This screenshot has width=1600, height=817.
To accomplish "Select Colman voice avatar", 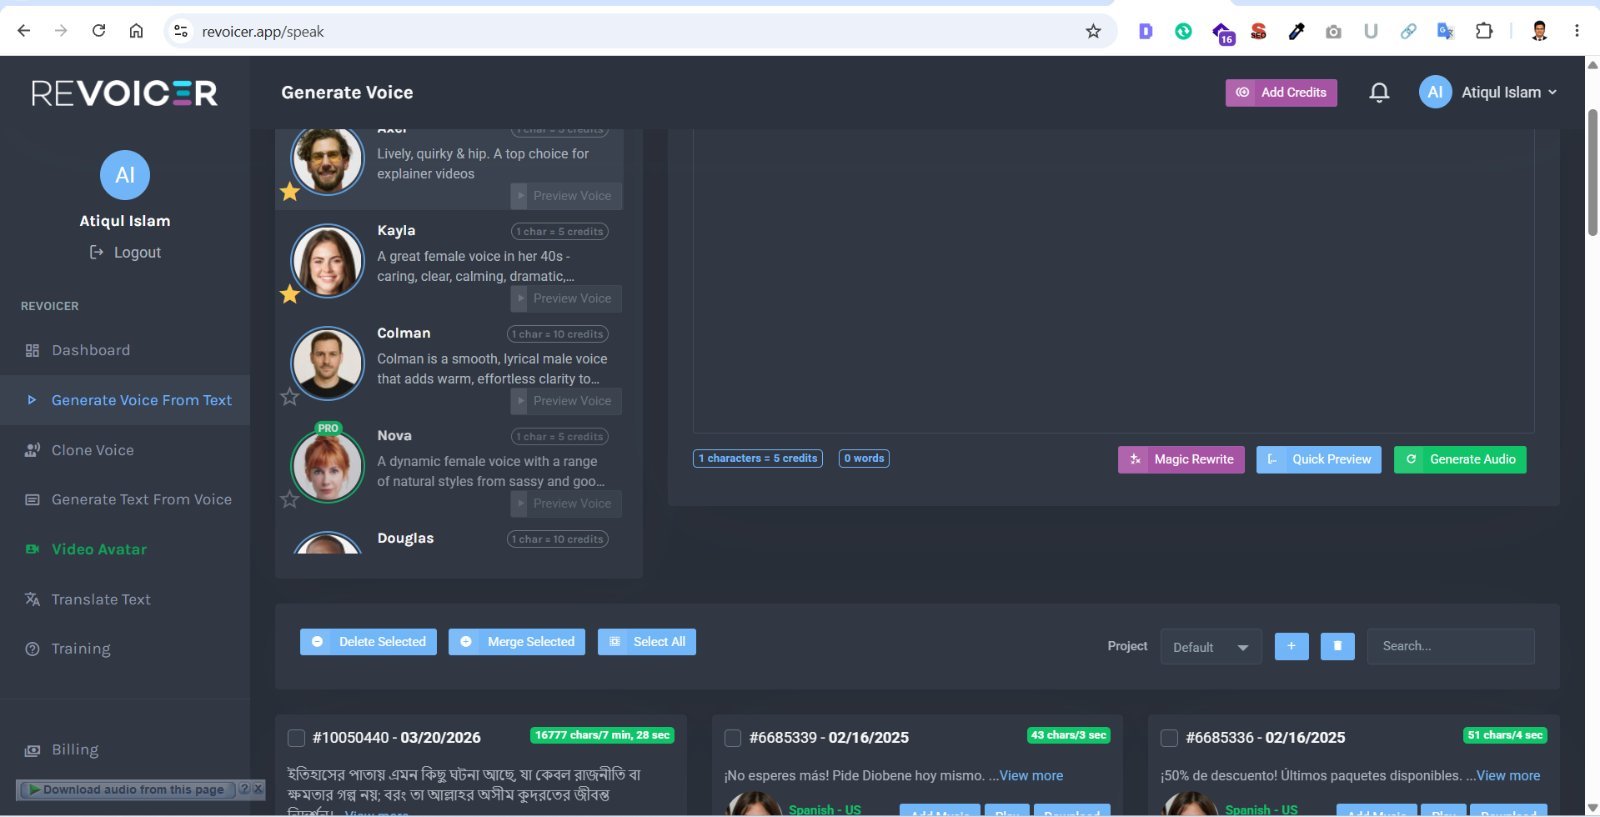I will (327, 363).
